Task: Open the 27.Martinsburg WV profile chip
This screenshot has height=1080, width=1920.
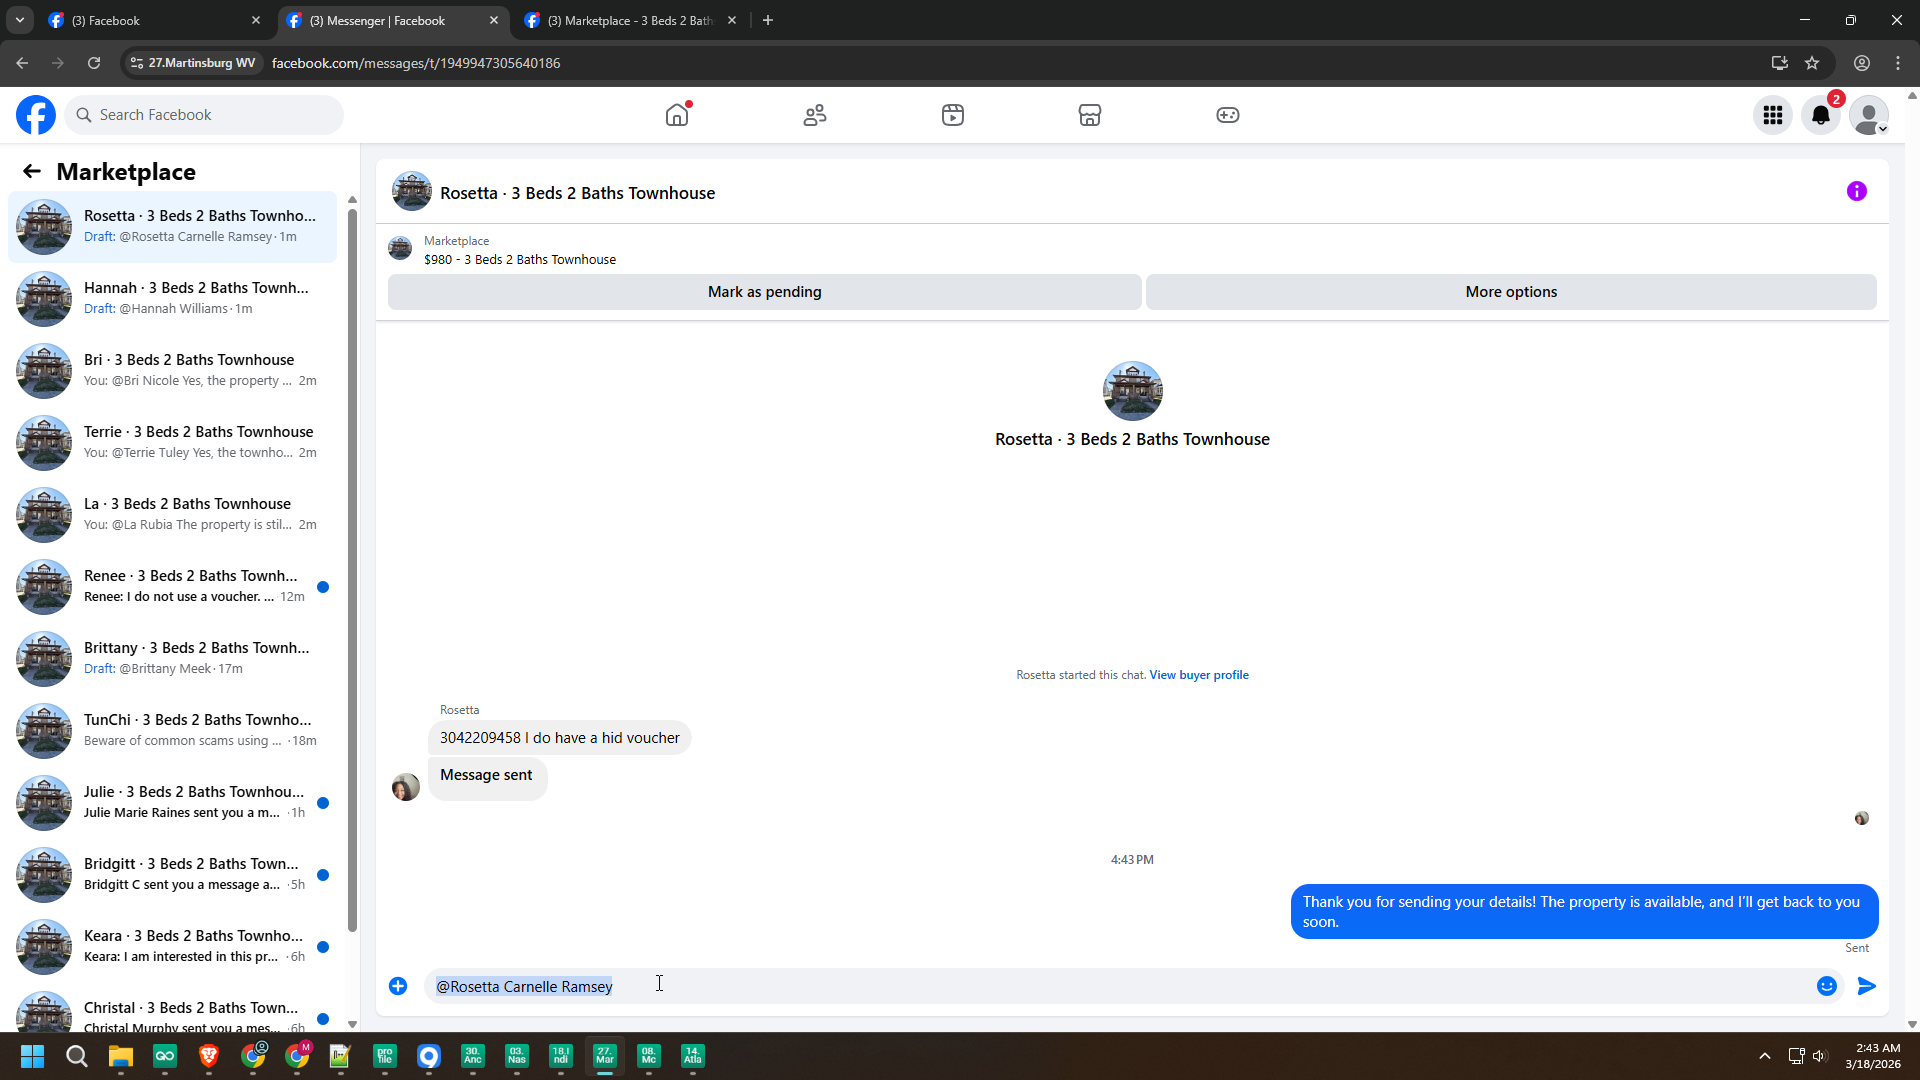Action: (194, 63)
